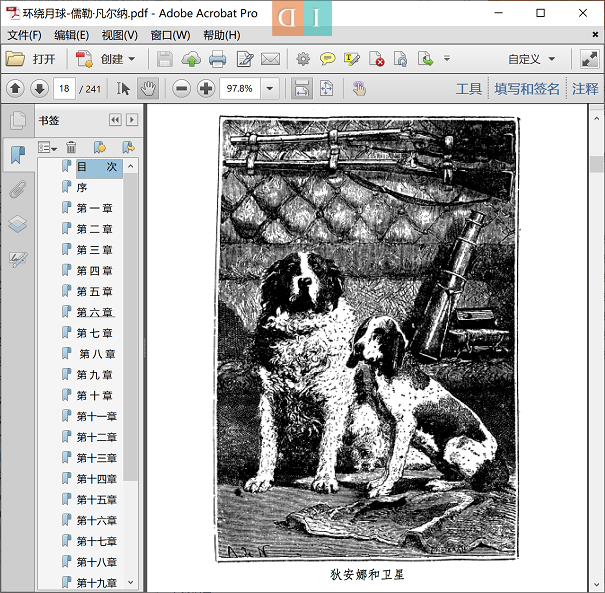Screen dimensions: 605x593
Task: Zoom out with the minus button
Action: point(181,89)
